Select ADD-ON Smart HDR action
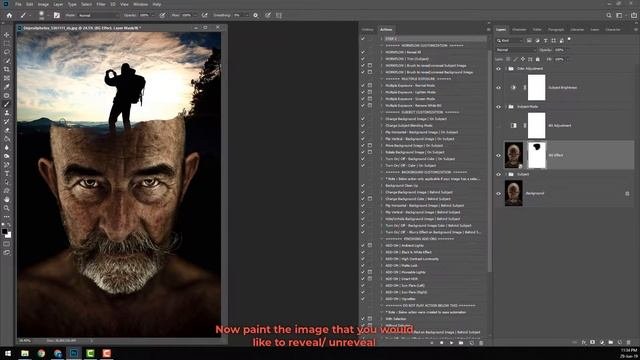This screenshot has width=640, height=360. pyautogui.click(x=402, y=279)
